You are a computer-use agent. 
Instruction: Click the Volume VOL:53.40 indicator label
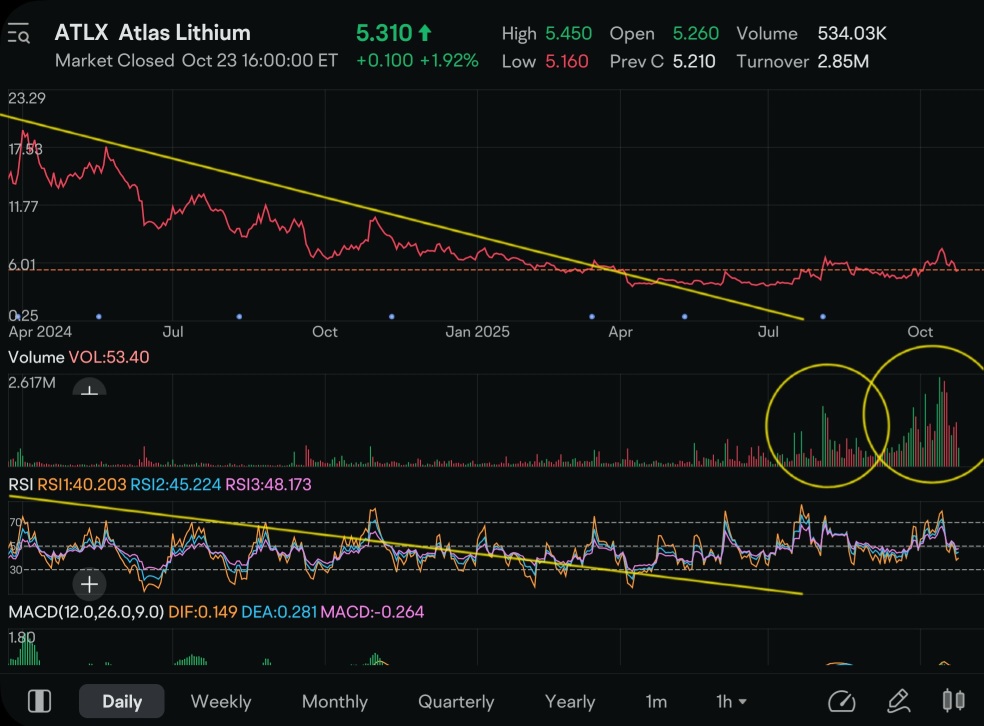click(x=79, y=357)
